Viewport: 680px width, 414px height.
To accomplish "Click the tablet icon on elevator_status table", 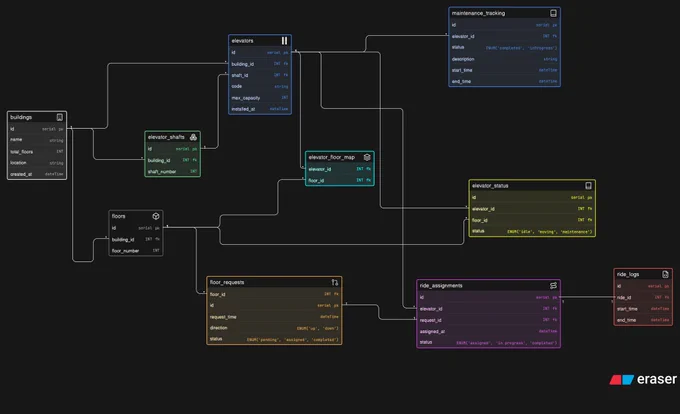I will point(588,186).
